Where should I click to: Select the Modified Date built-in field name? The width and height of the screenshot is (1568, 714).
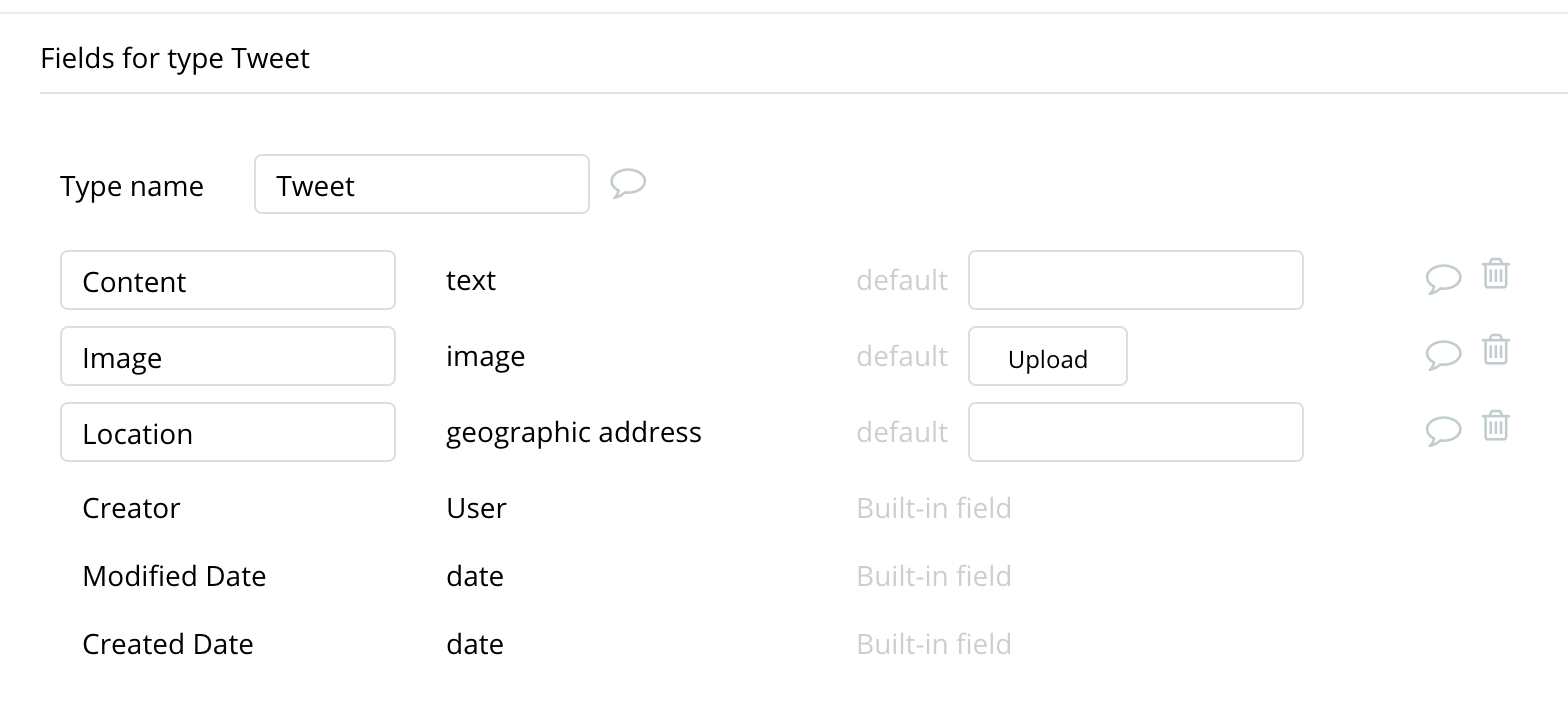click(174, 577)
